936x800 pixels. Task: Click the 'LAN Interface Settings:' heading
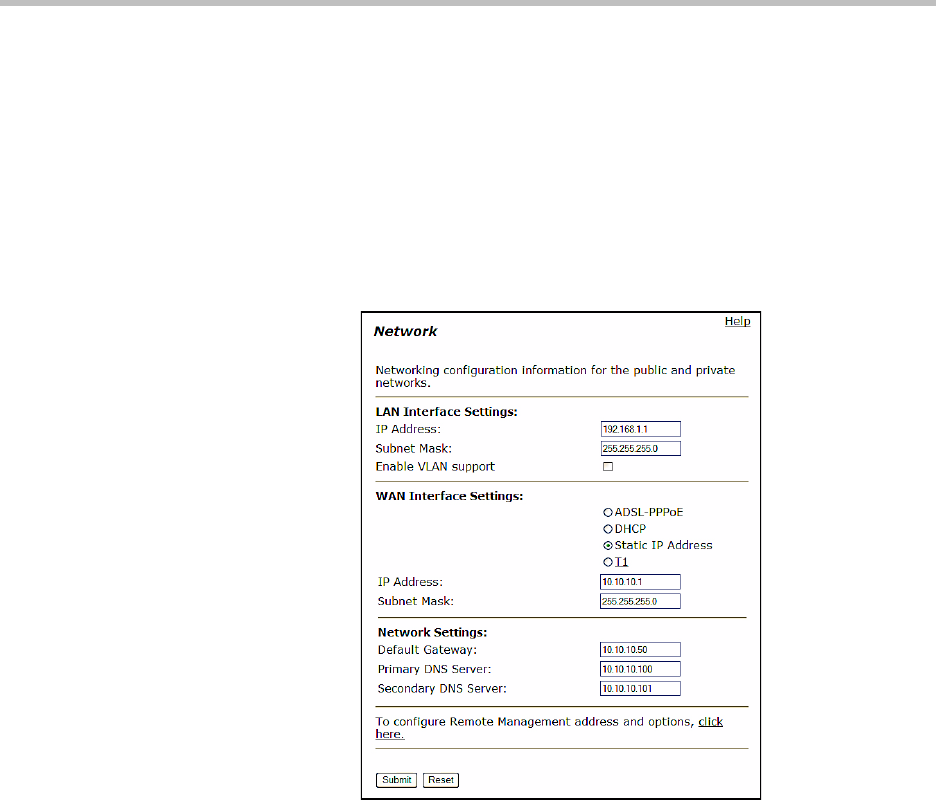(447, 412)
